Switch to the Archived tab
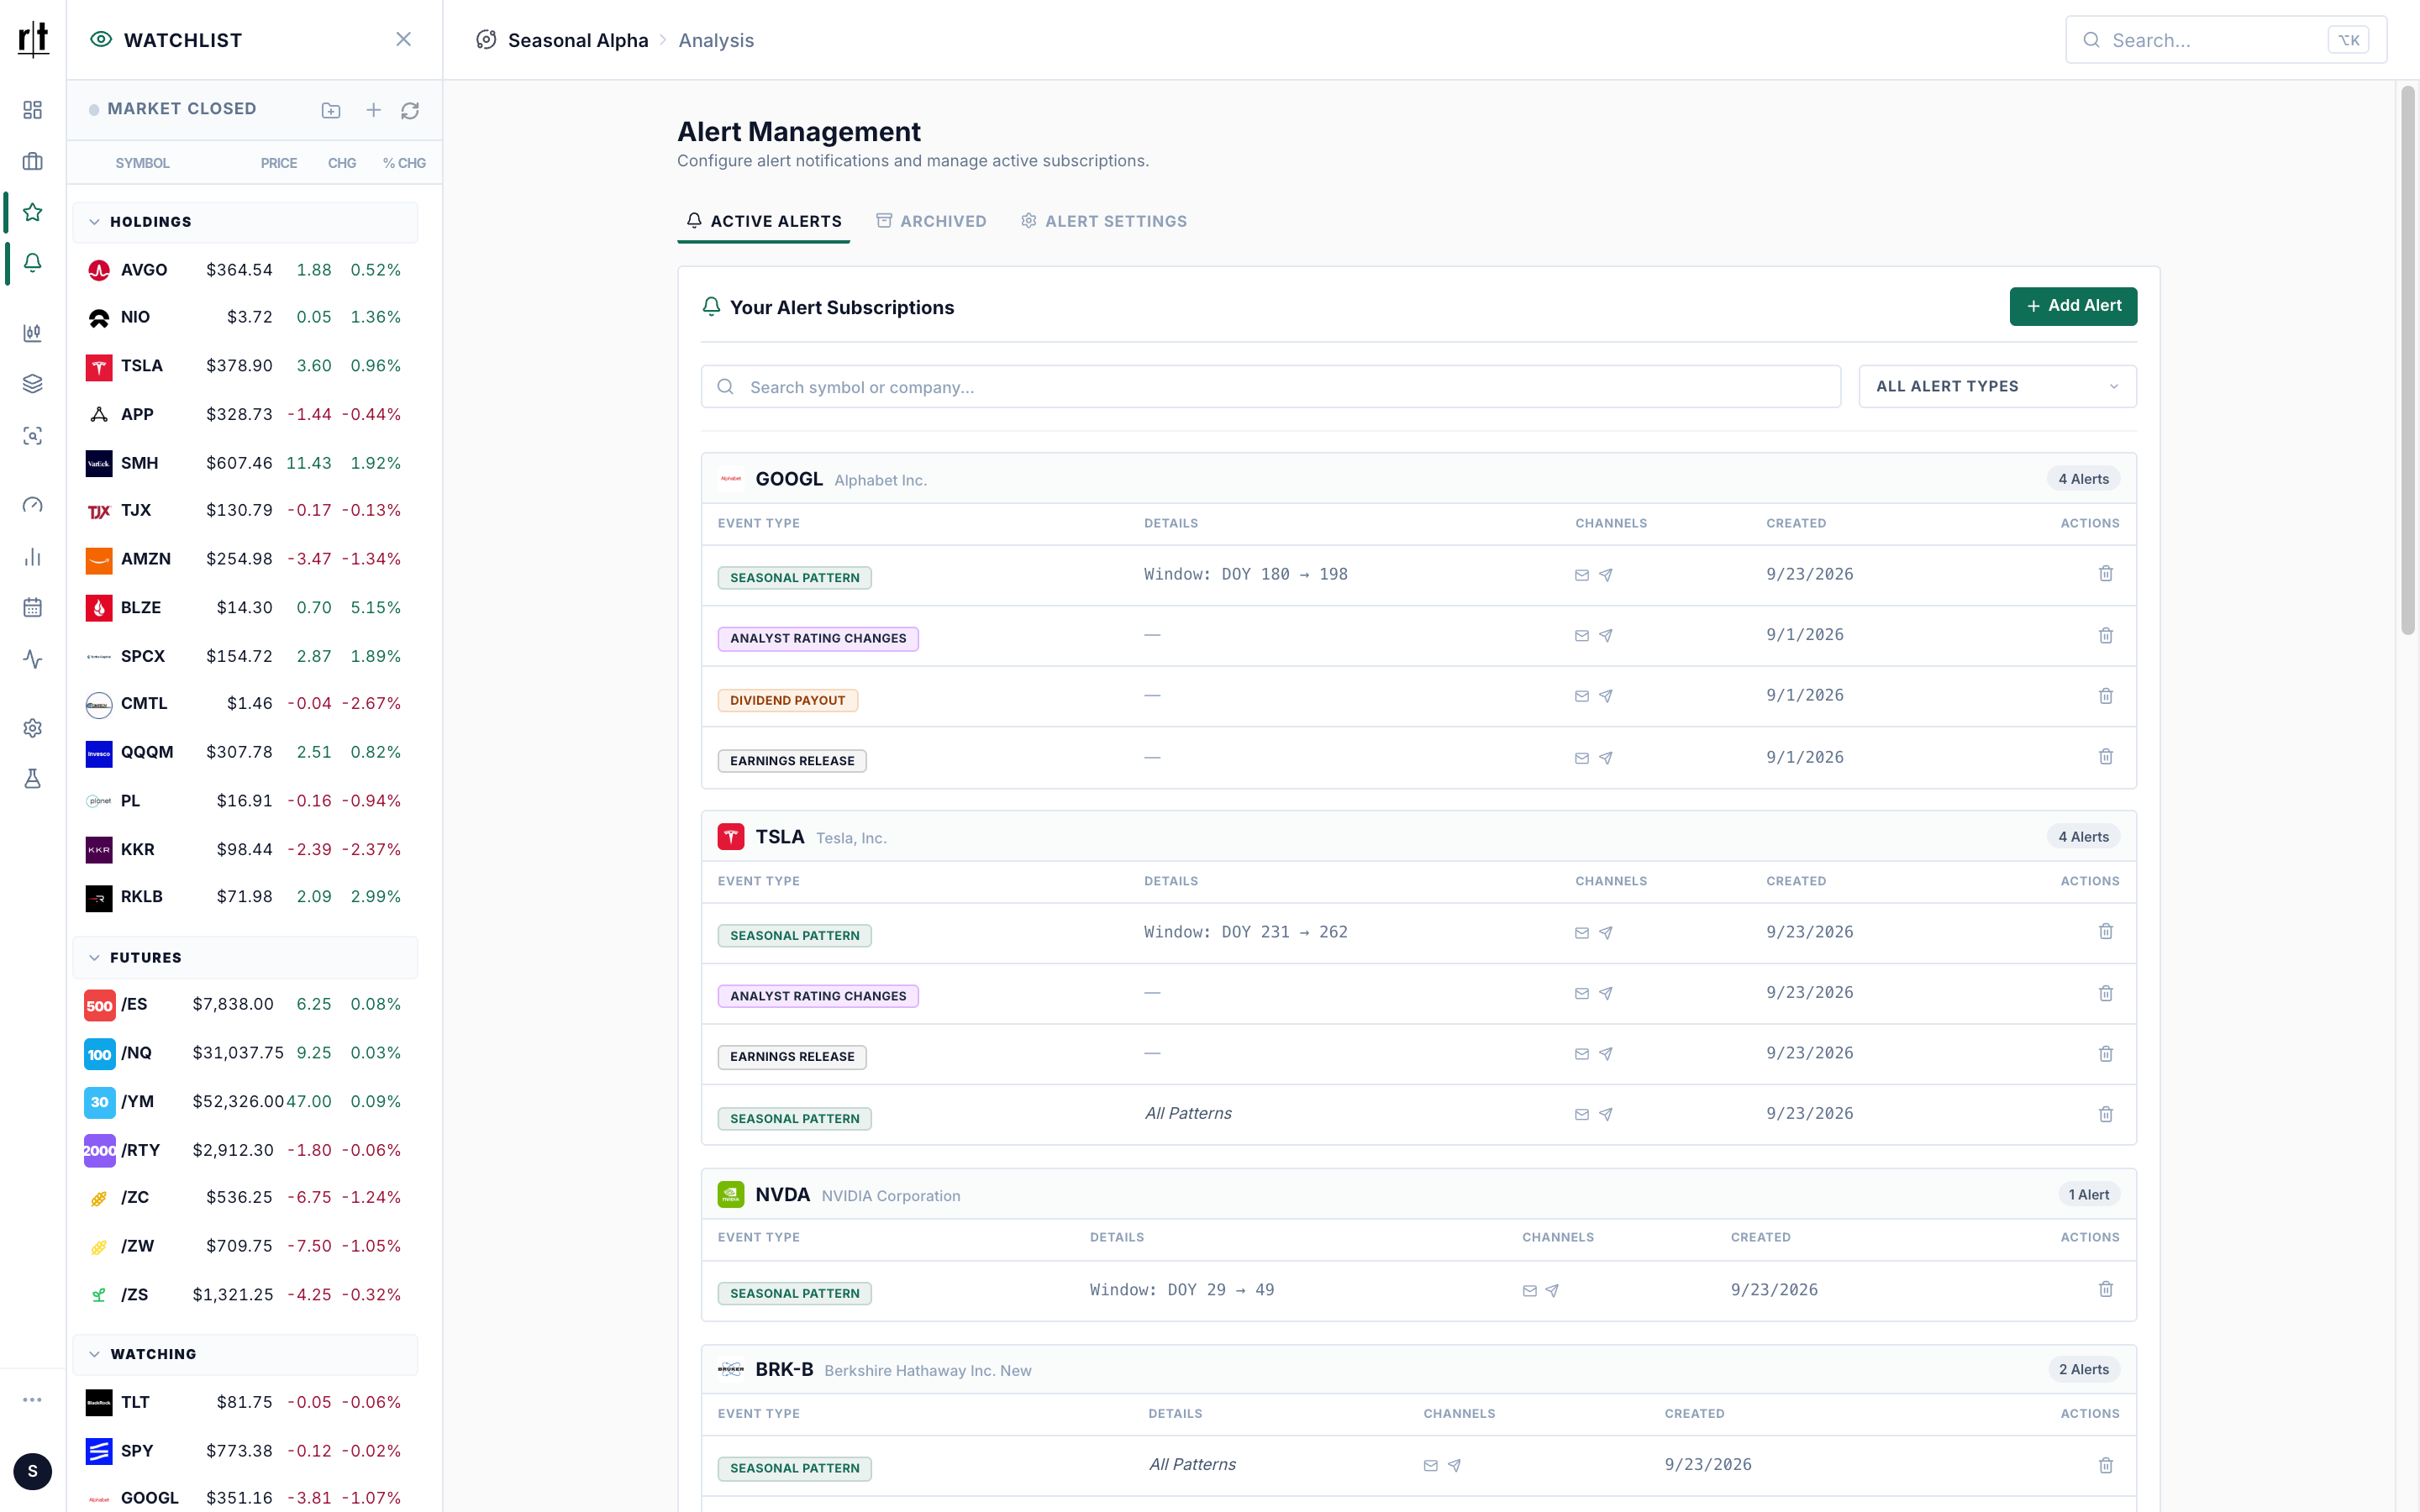The image size is (2420, 1512). pos(931,221)
